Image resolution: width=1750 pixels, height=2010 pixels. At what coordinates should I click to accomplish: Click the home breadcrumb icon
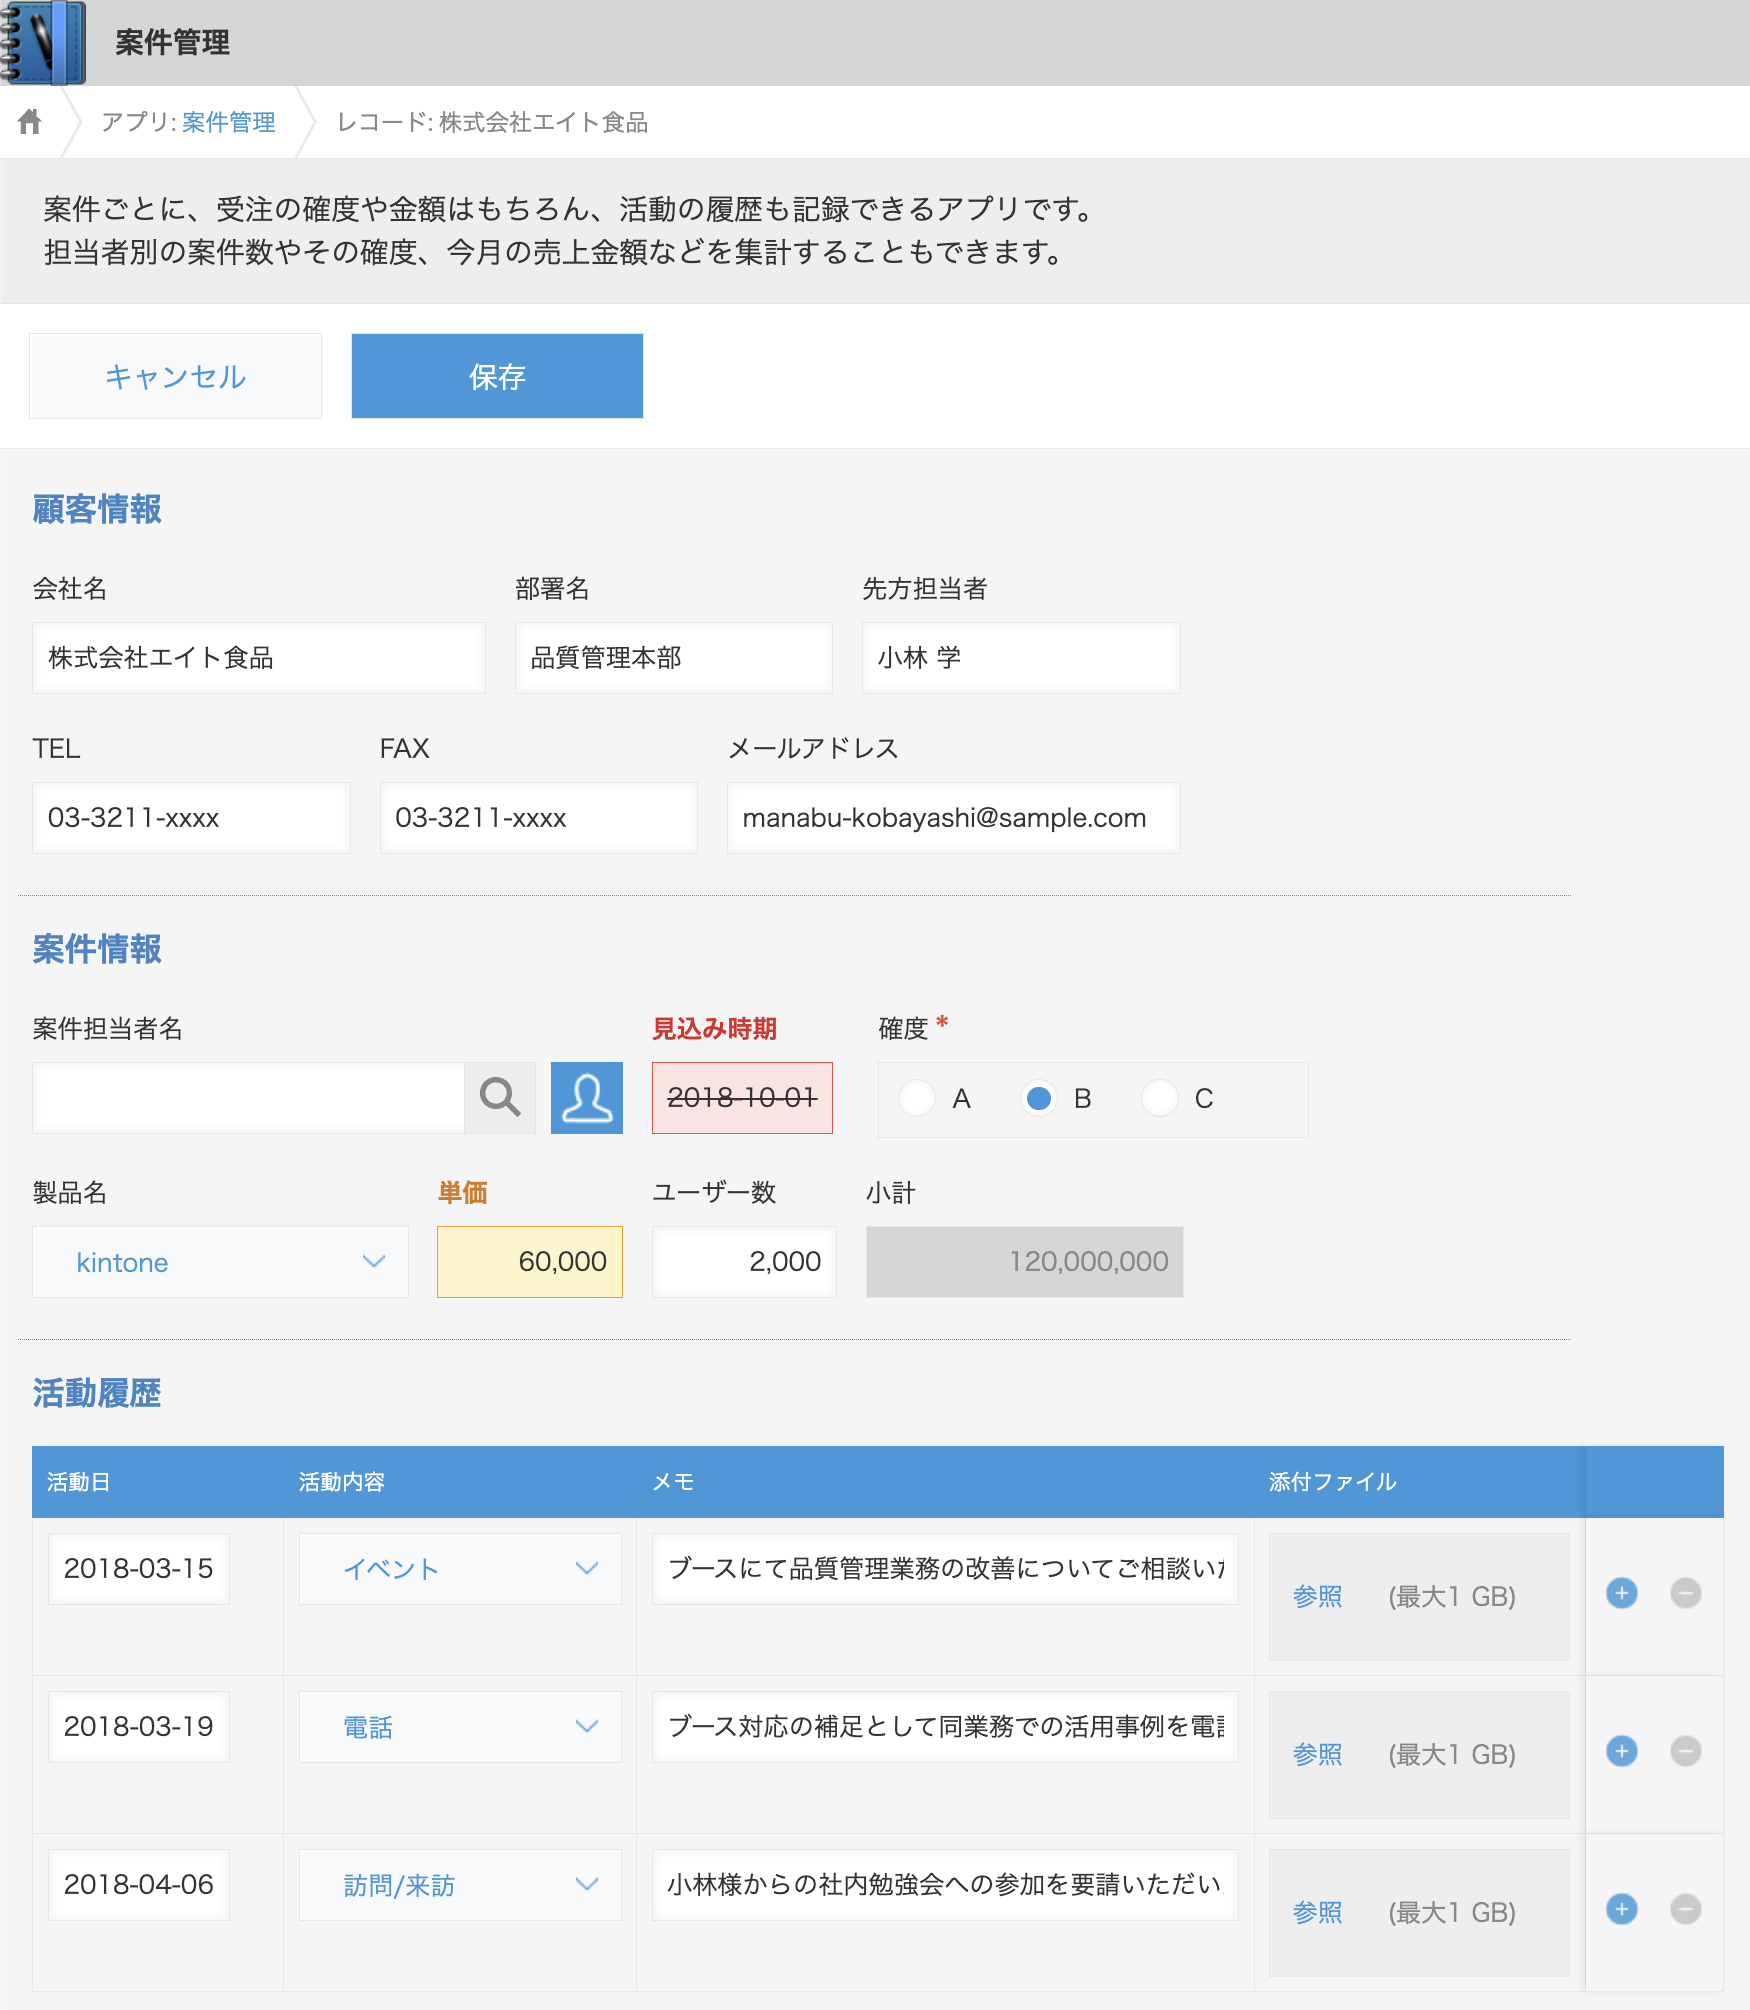[x=31, y=121]
